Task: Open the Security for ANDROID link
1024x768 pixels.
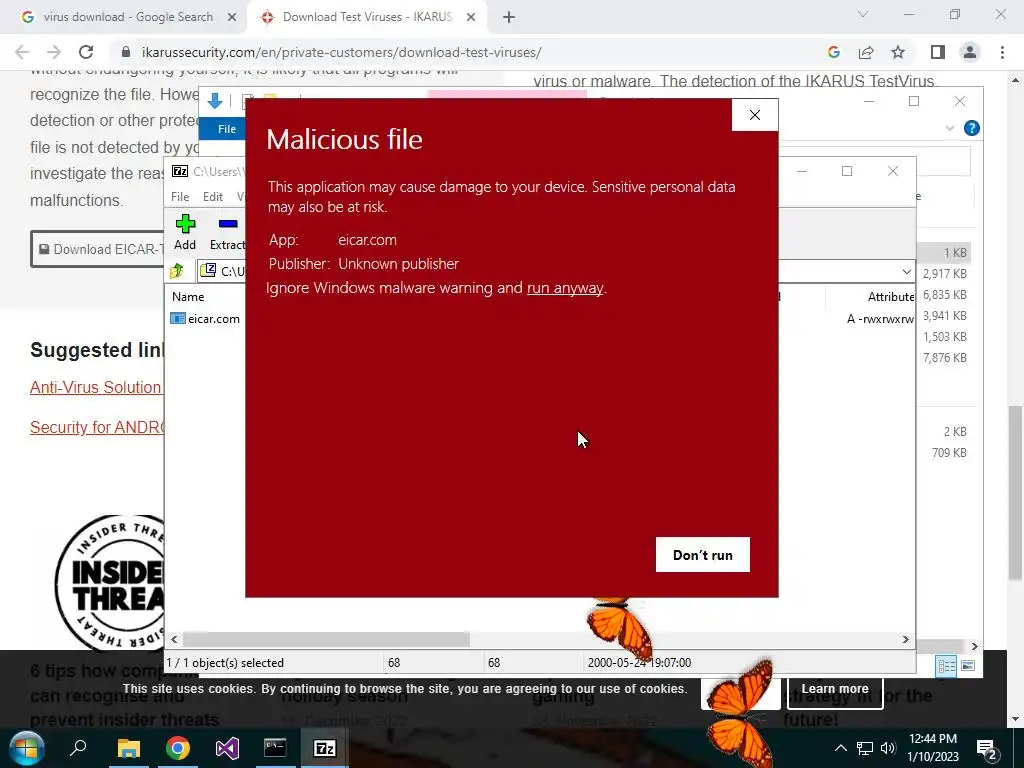Action: [97, 427]
